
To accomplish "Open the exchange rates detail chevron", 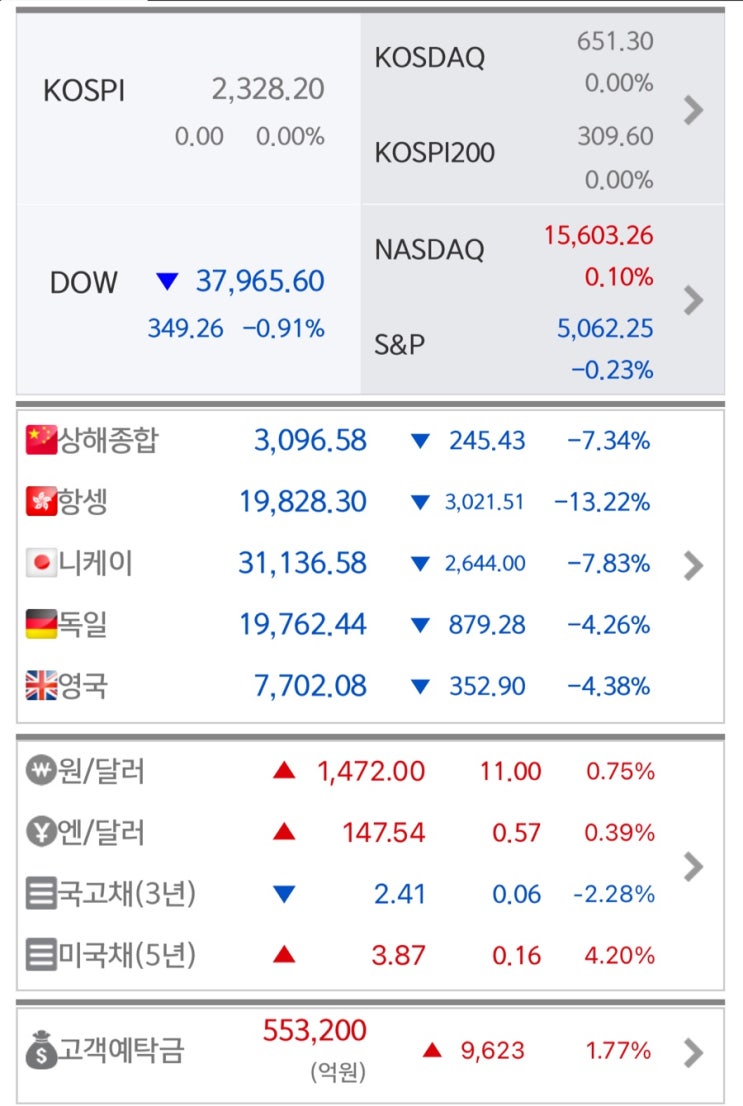I will [x=693, y=866].
